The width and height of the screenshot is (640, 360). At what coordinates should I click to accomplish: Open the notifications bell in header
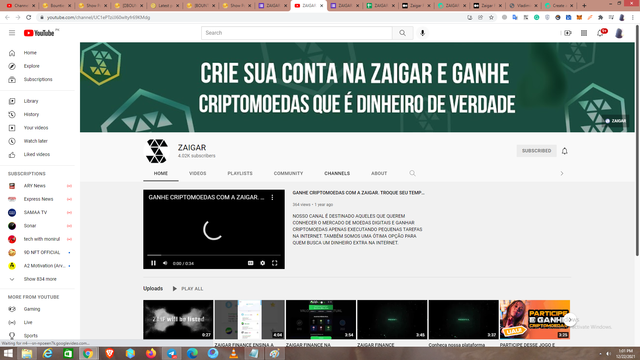[x=600, y=33]
